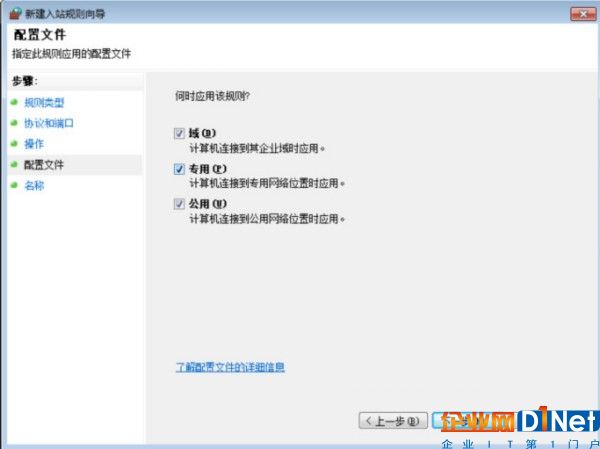The image size is (600, 449).
Task: Click the green bullet beside 规则类型
Action: click(15, 102)
